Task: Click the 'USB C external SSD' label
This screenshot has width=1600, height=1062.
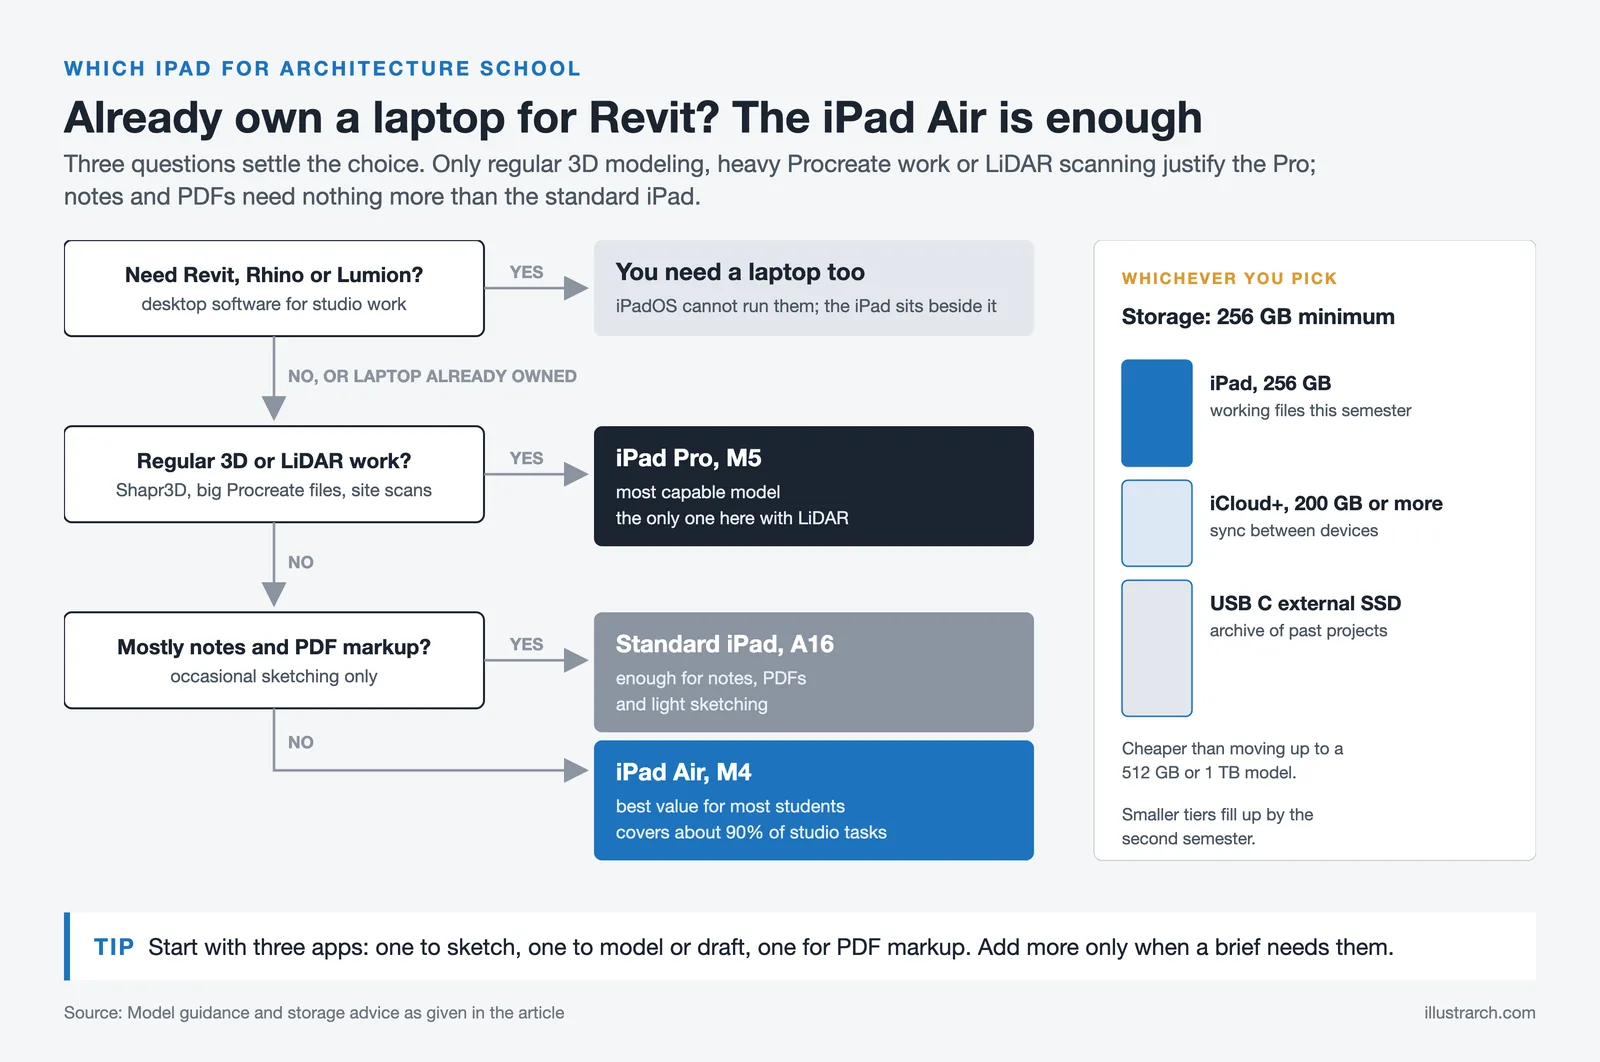Action: pyautogui.click(x=1305, y=603)
